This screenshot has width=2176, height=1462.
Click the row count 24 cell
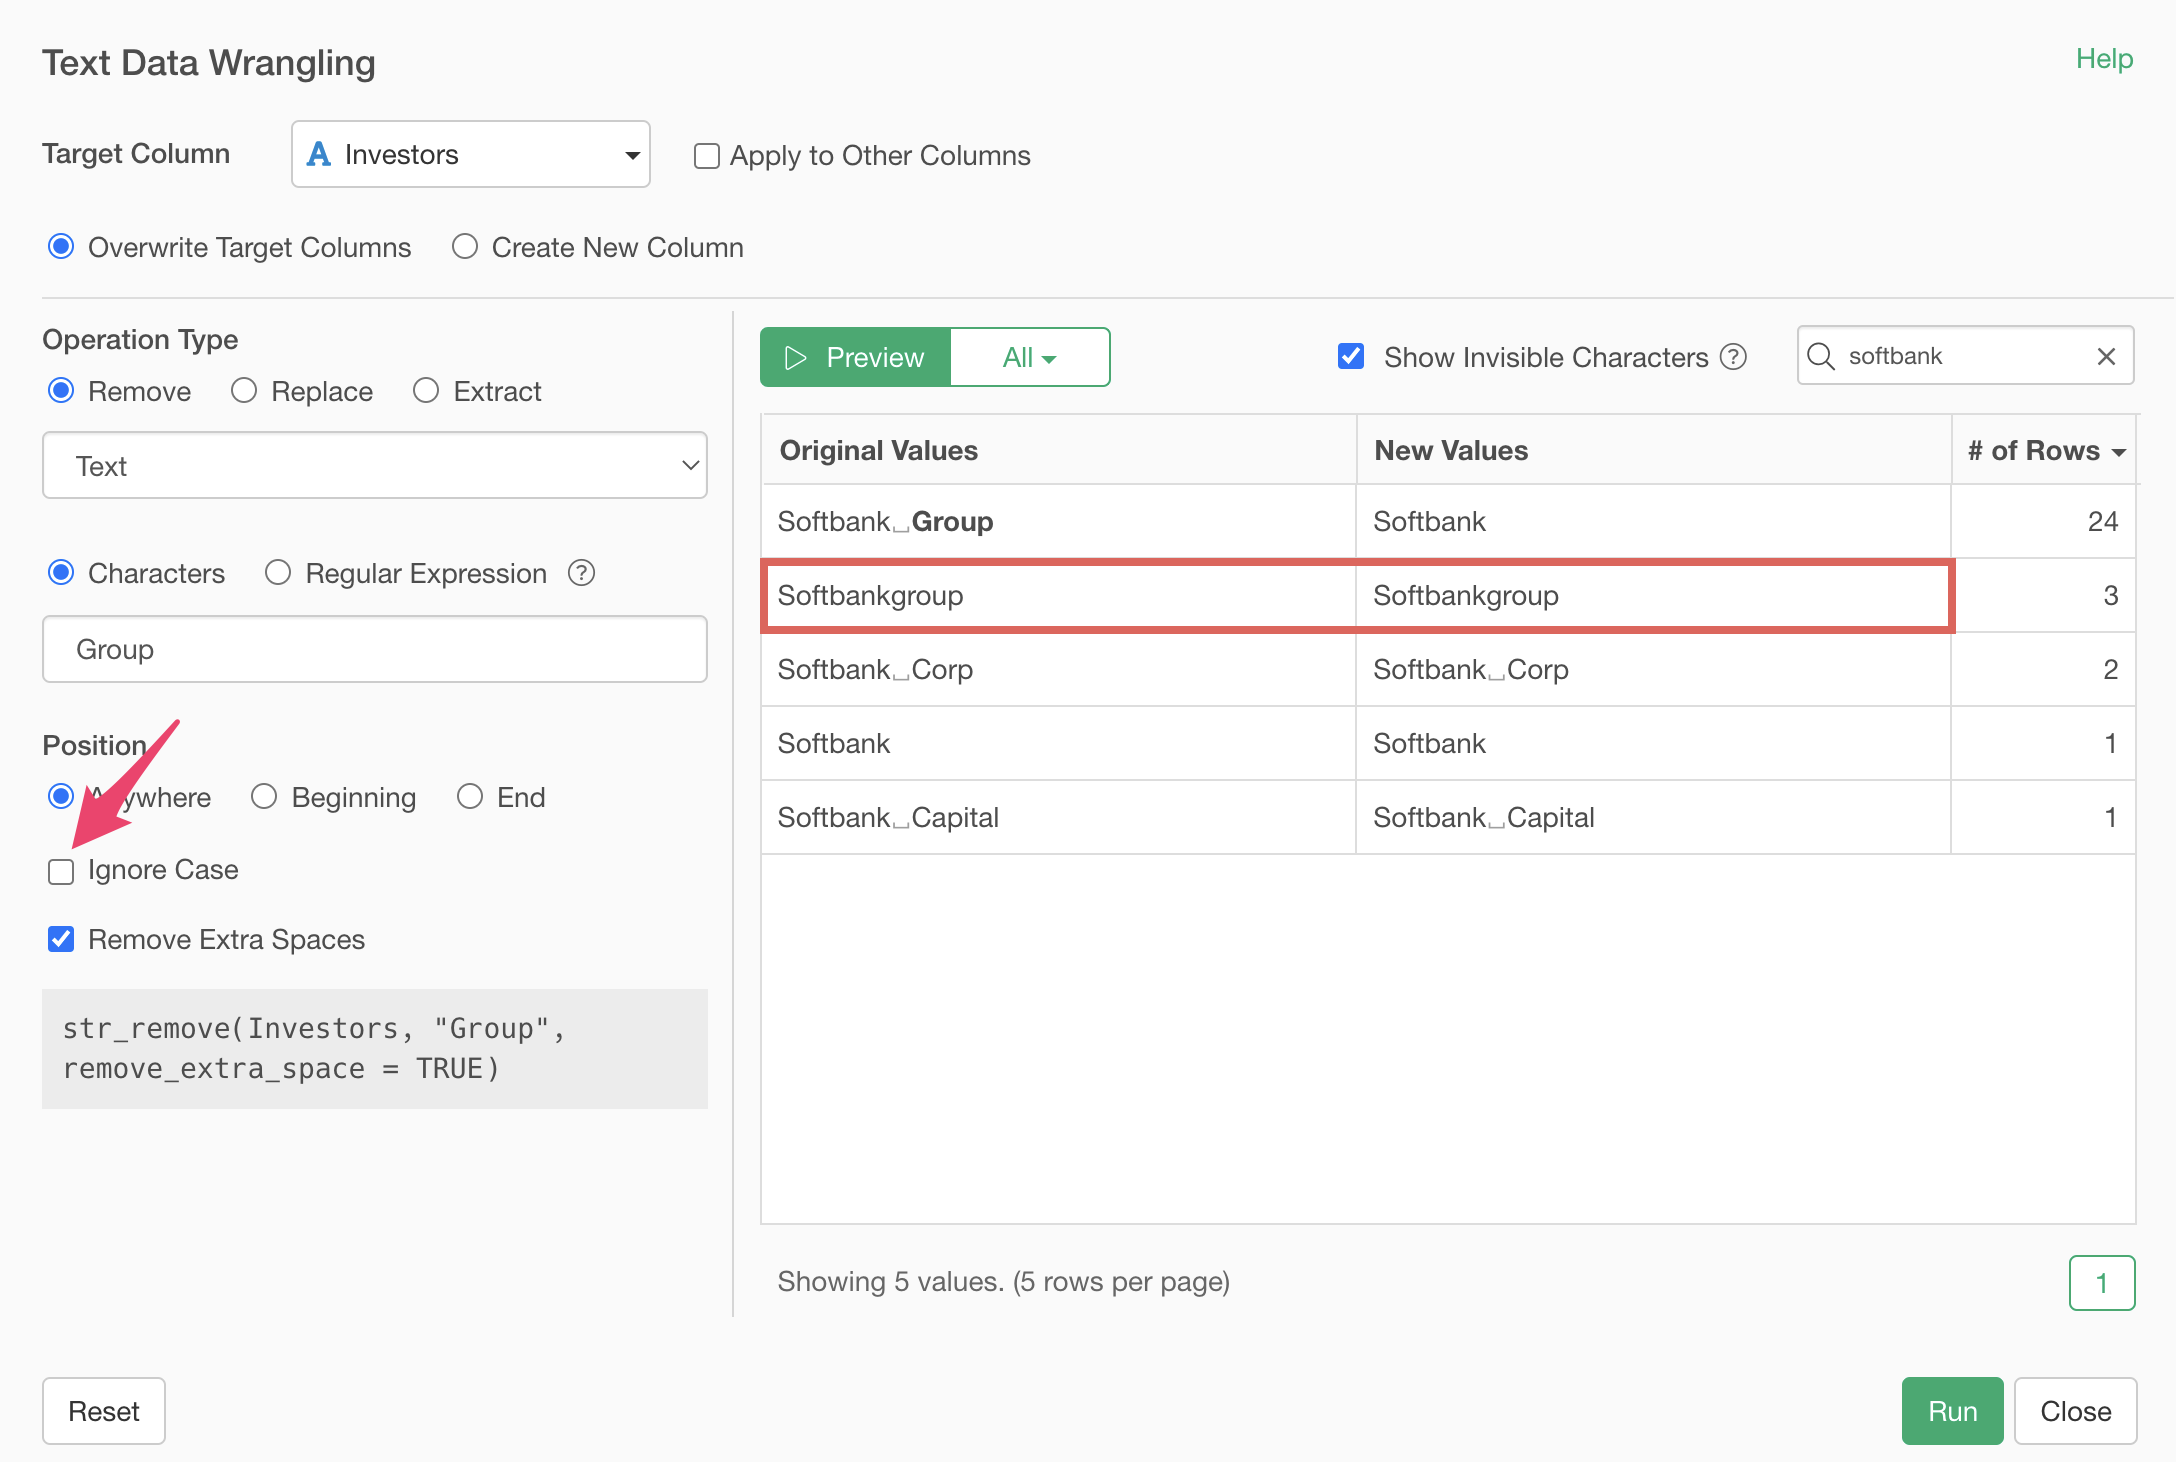pyautogui.click(x=2044, y=521)
